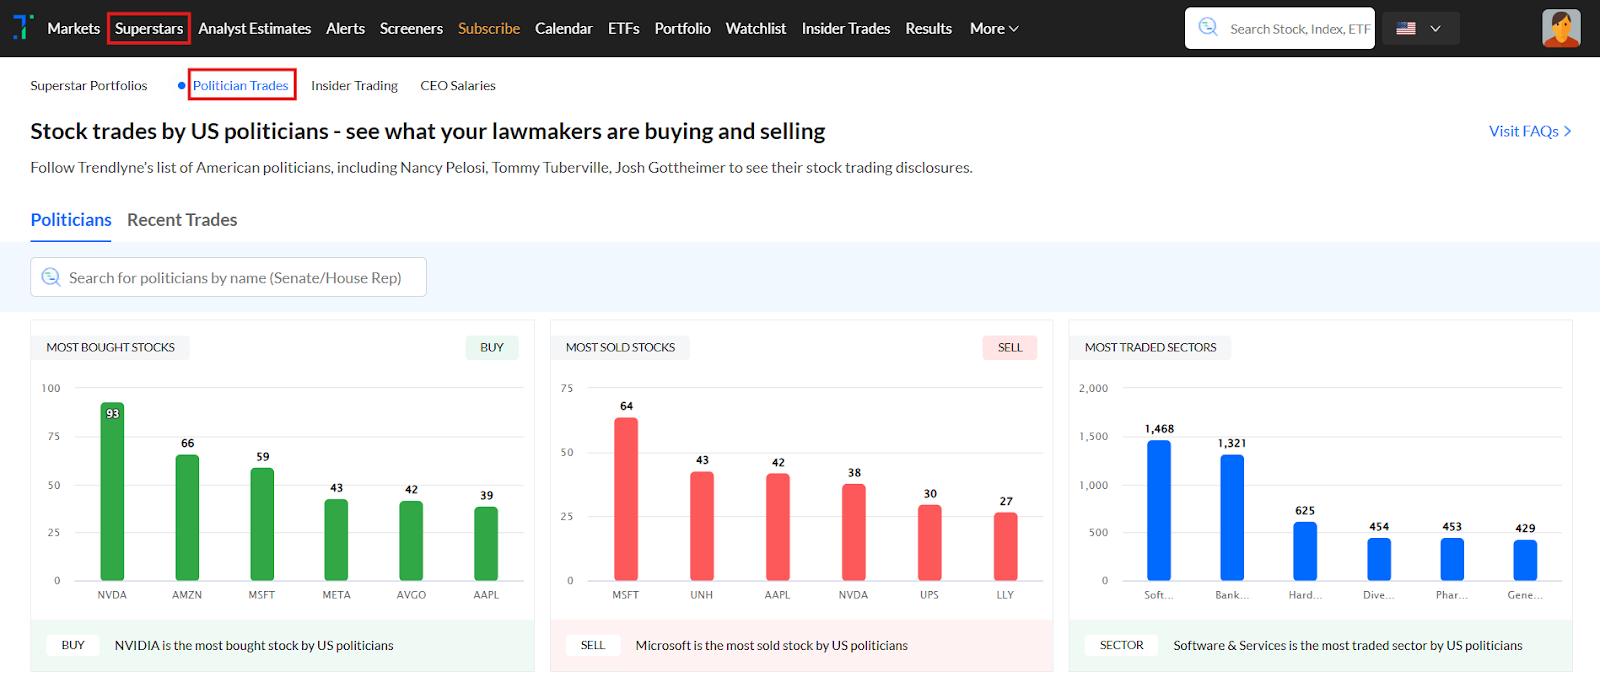1600x677 pixels.
Task: Click the red MSFT bar in Most Sold chart
Action: point(626,499)
